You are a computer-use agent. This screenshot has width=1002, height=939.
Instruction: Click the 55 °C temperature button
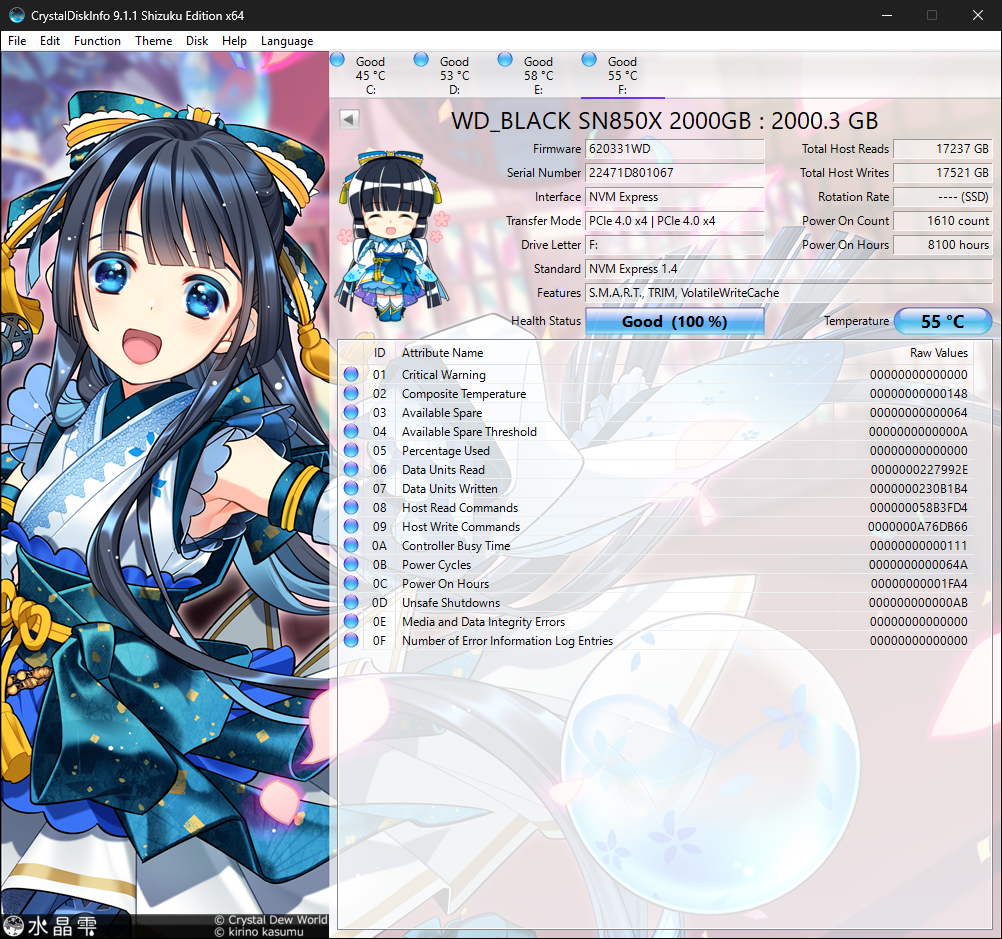point(943,321)
